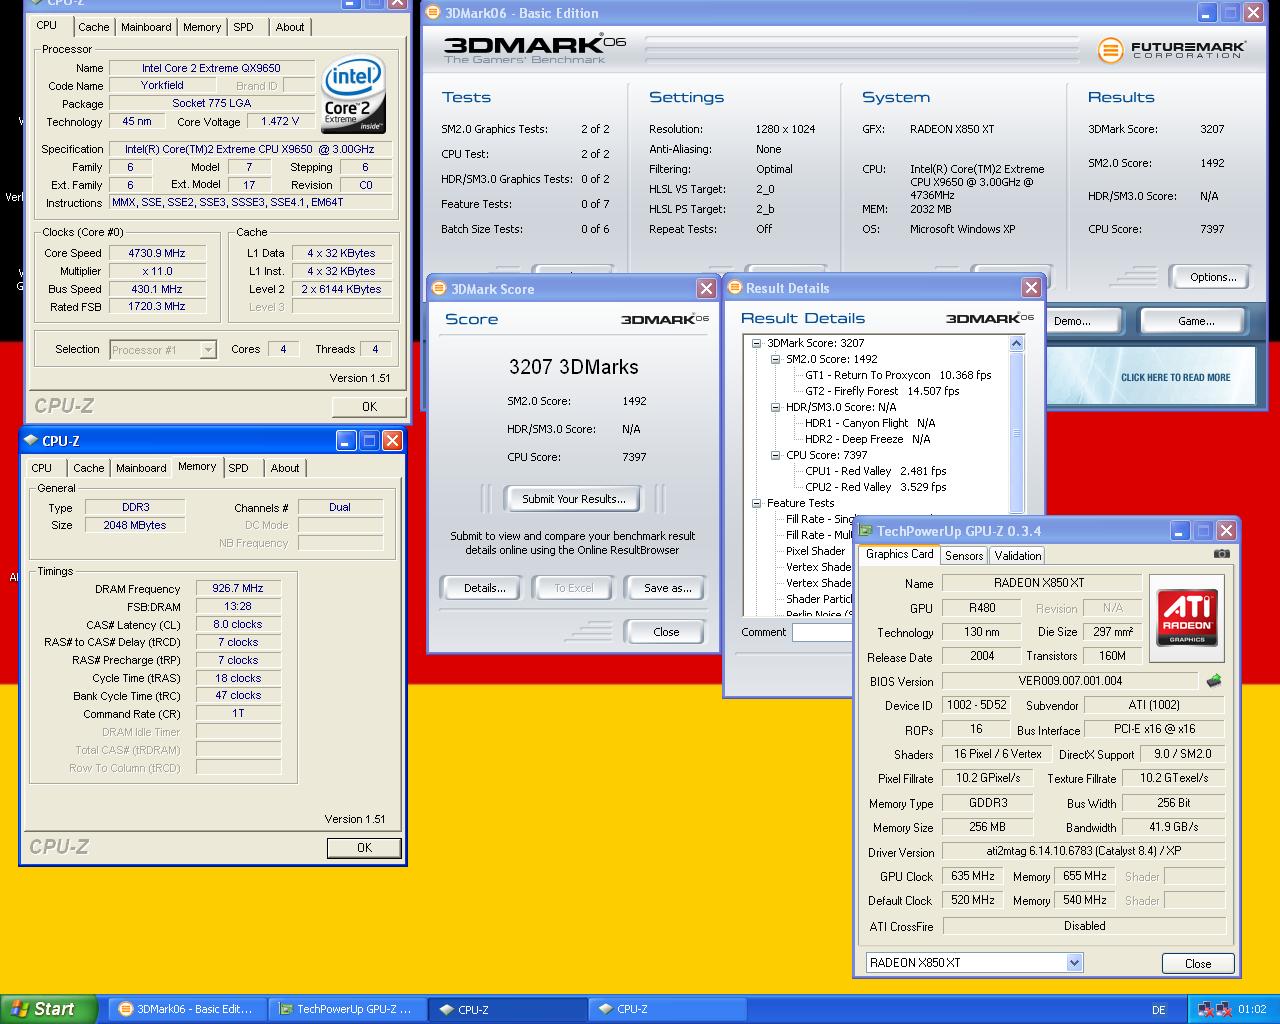Select GT2 - Firefly Forest result row

click(x=882, y=391)
